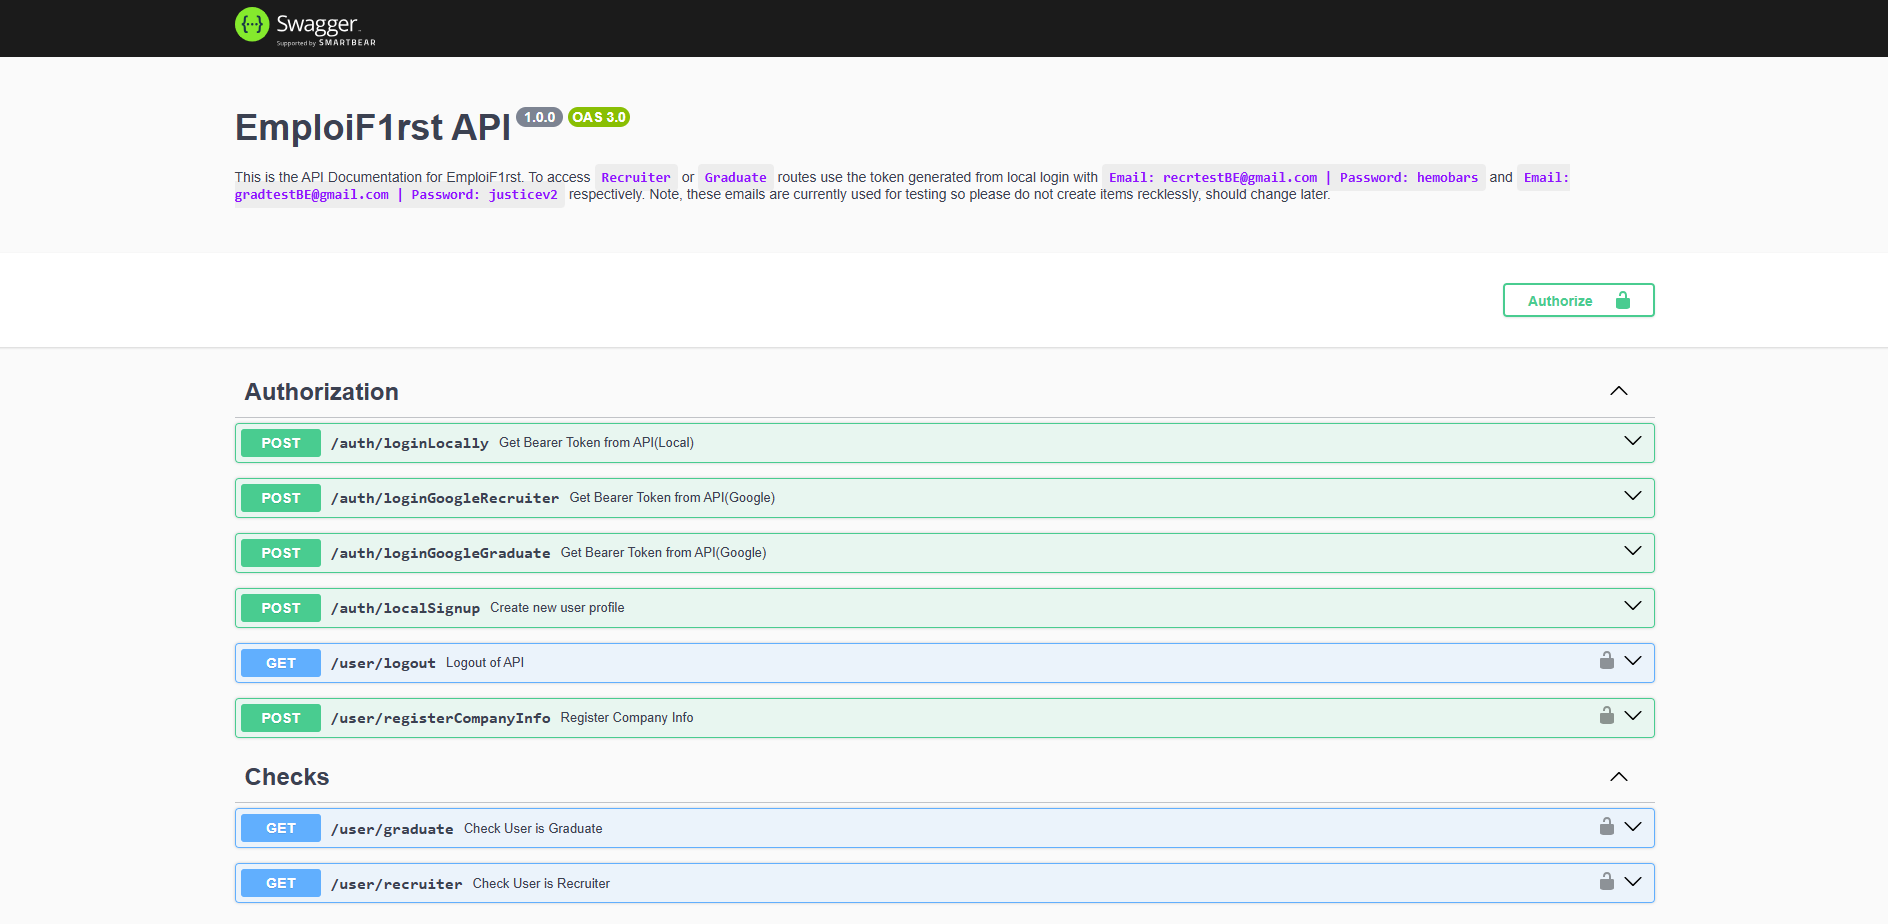Click lock icon on /user/recruiter row

(x=1606, y=882)
